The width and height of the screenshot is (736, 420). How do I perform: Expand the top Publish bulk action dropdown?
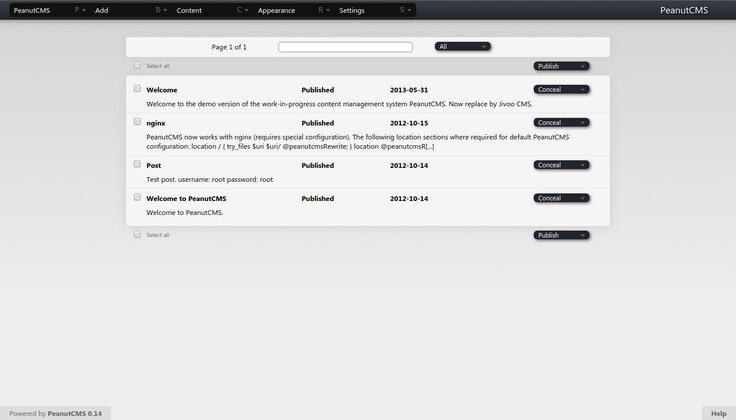561,67
